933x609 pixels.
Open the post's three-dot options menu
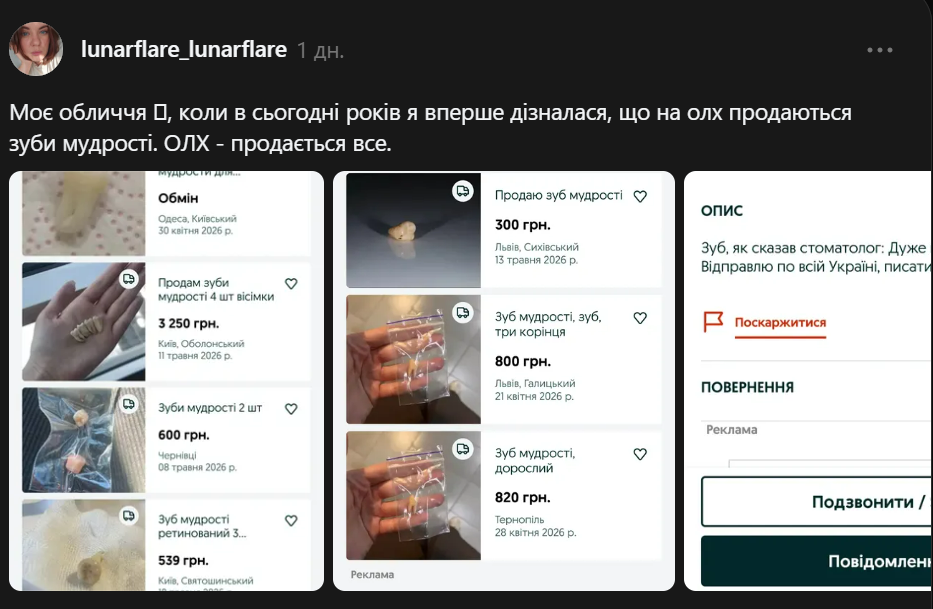[879, 50]
